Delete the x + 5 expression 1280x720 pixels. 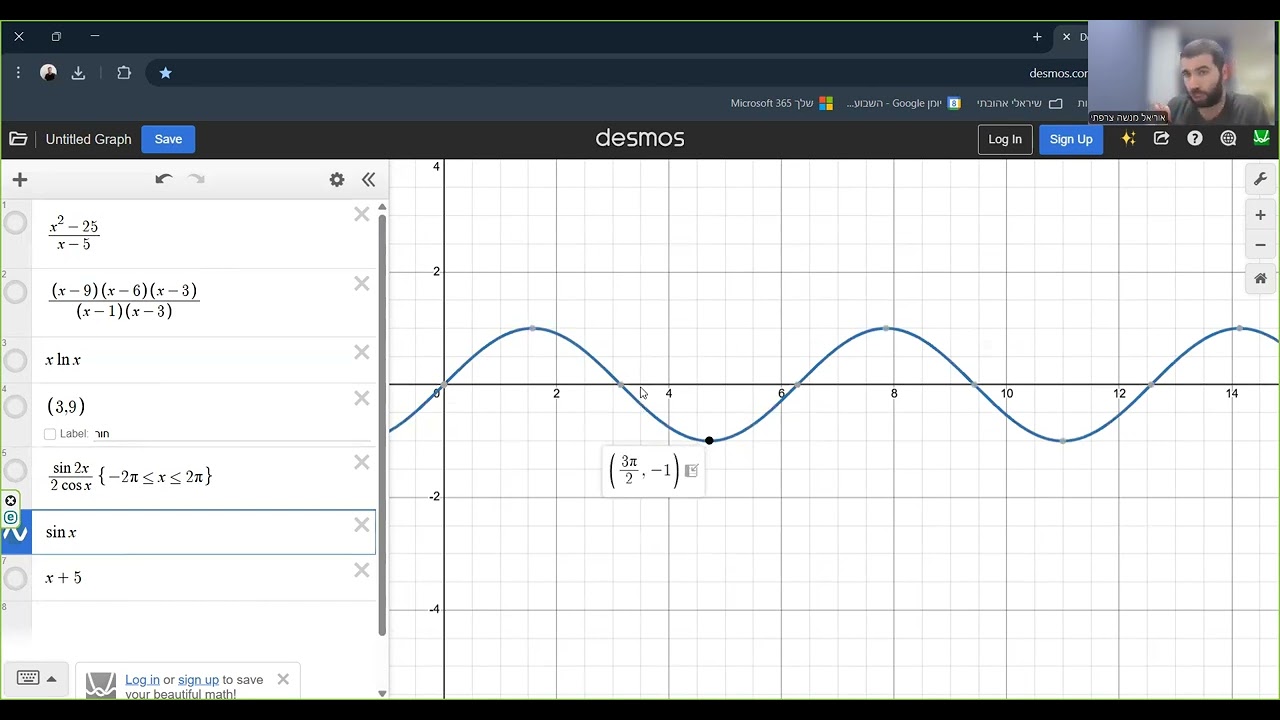(x=362, y=570)
